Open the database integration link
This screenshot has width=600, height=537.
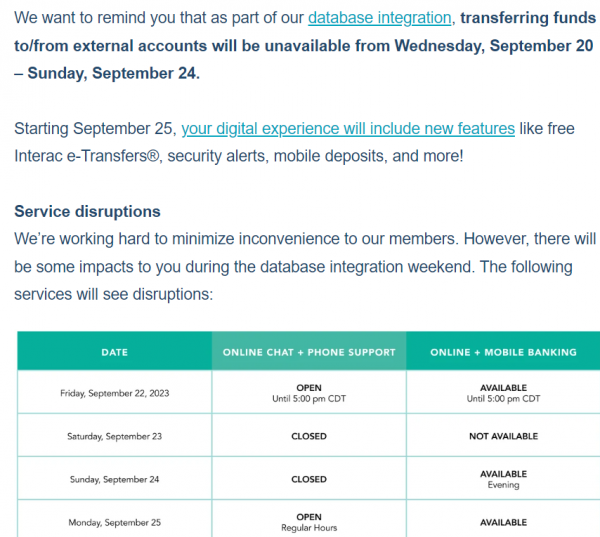point(379,17)
